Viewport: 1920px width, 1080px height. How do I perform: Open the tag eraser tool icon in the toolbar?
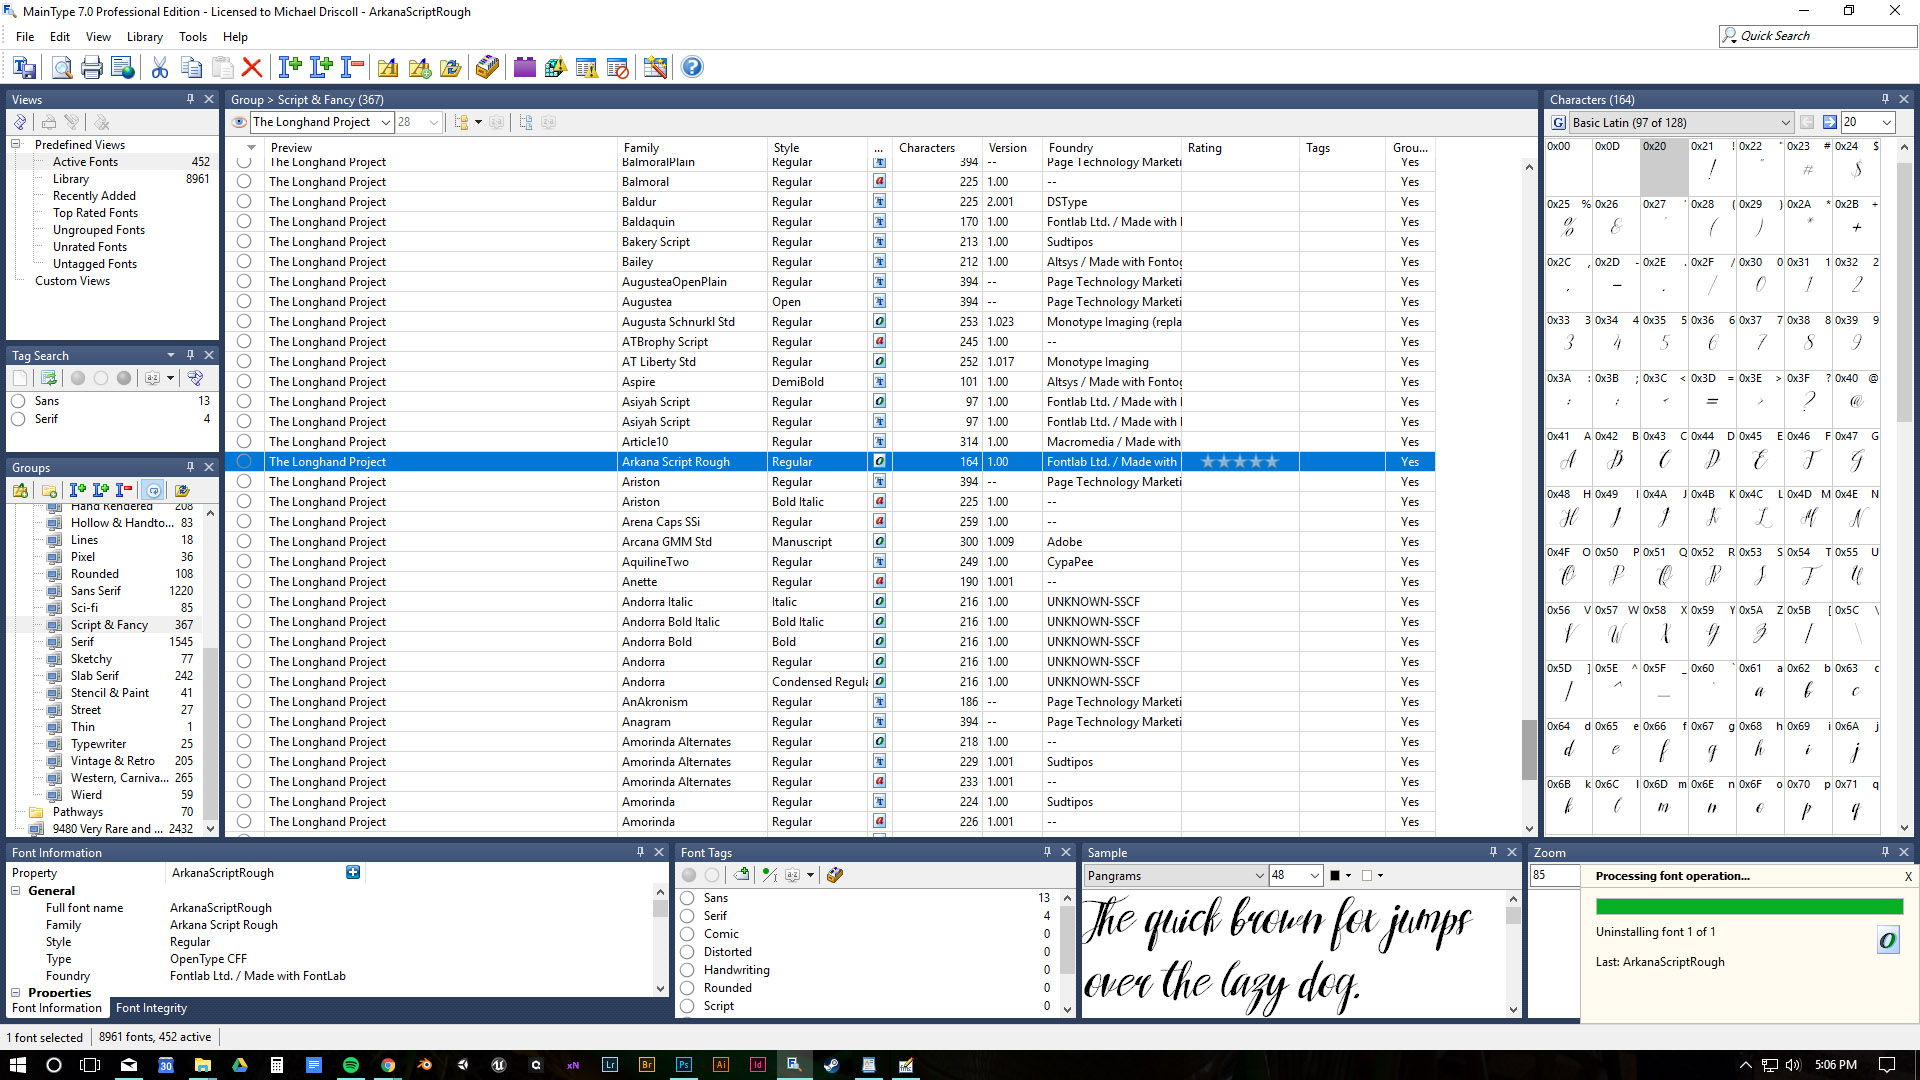(x=487, y=67)
